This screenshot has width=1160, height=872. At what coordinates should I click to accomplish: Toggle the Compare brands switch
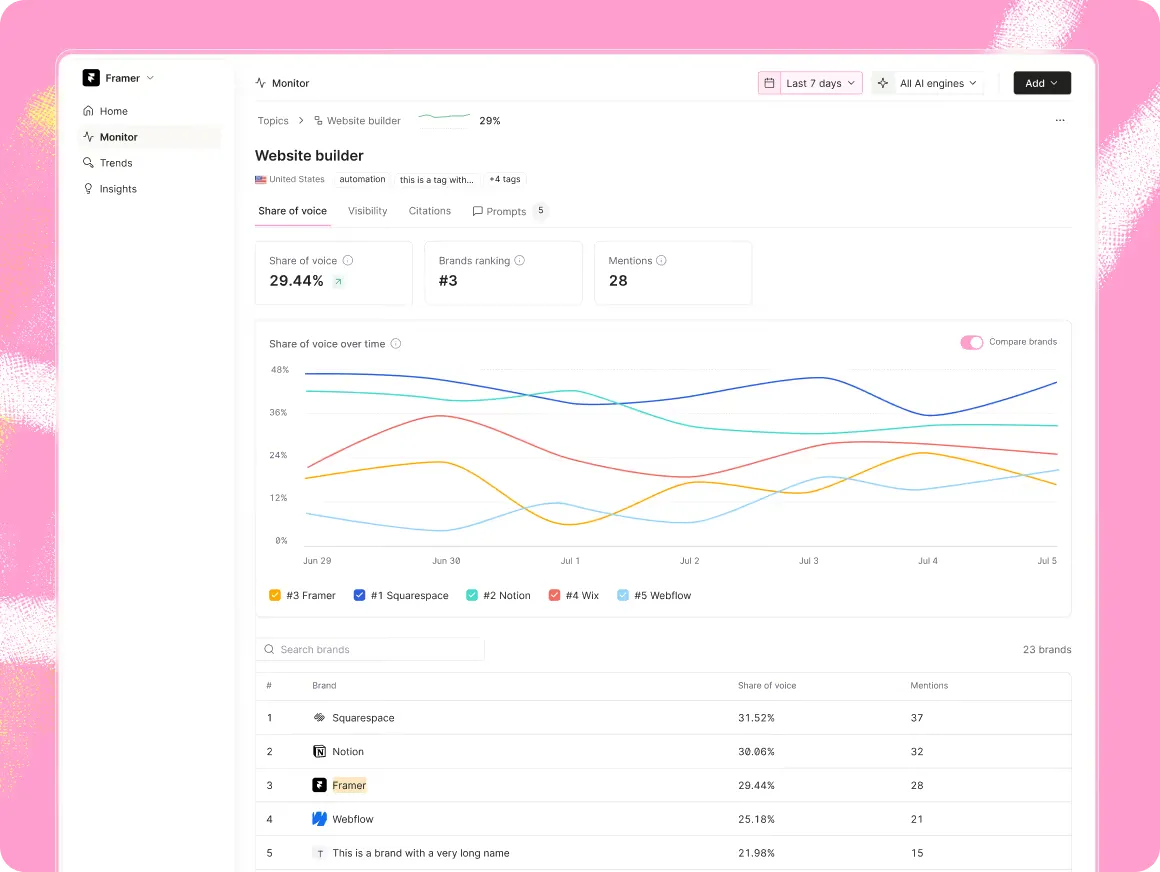[971, 342]
